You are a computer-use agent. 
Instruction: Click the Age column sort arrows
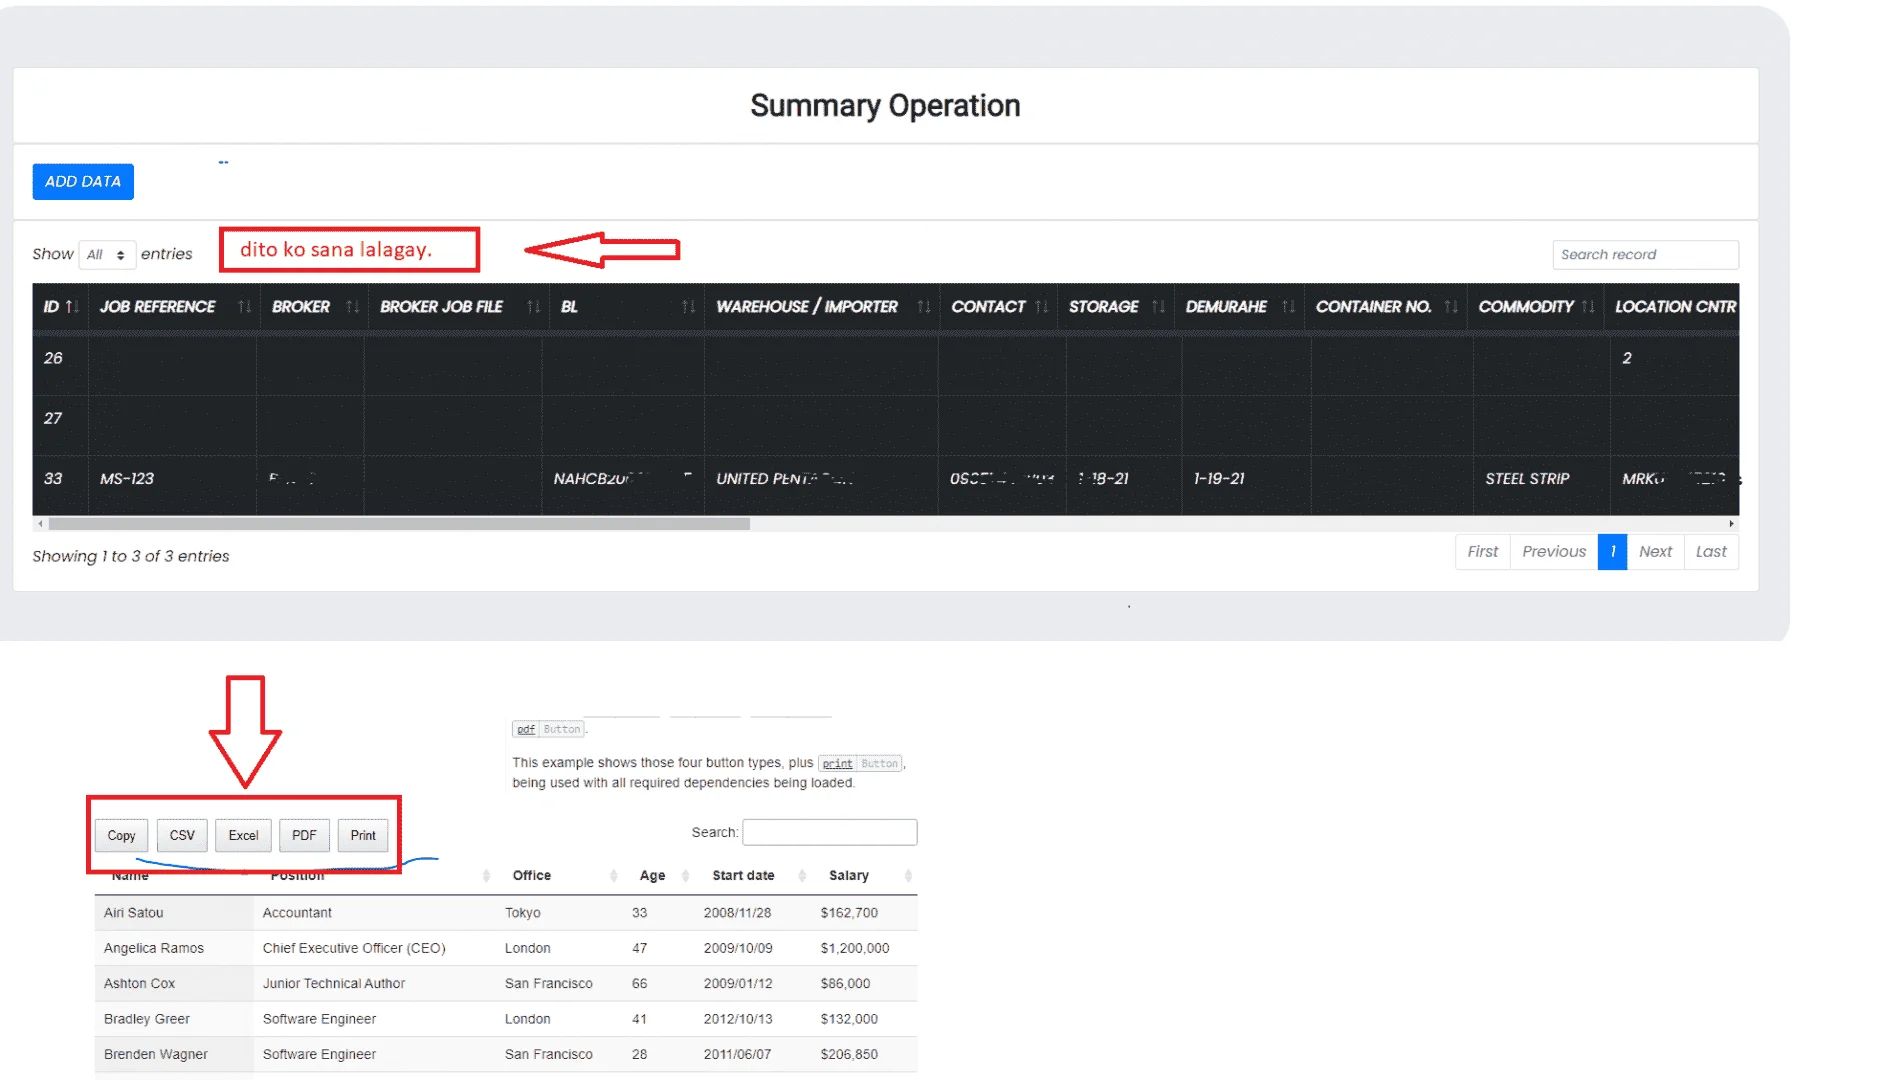pos(685,876)
